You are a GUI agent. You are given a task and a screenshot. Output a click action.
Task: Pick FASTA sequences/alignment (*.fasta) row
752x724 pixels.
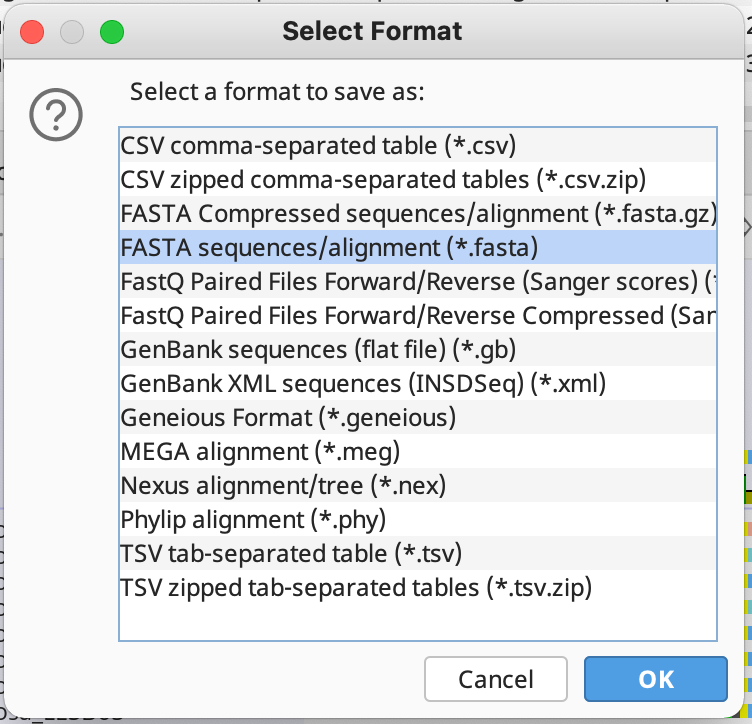pos(418,247)
